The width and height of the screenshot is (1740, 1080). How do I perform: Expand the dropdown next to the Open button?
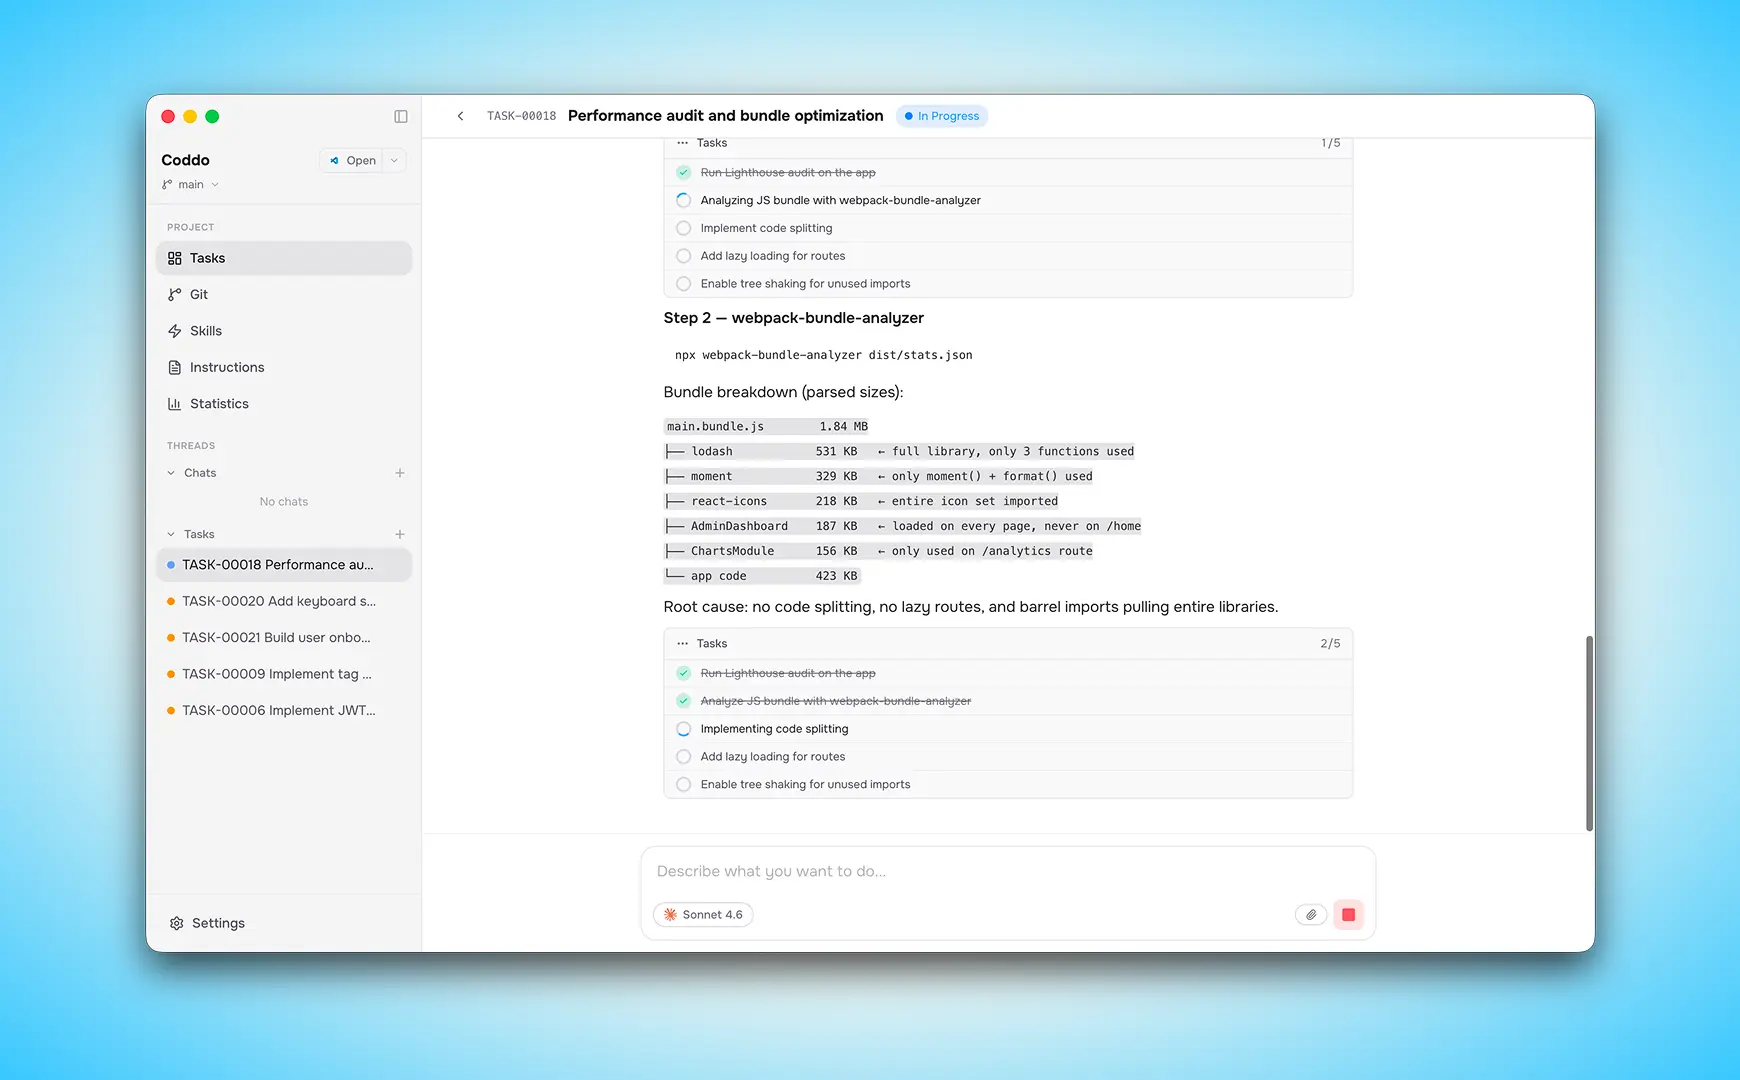394,160
